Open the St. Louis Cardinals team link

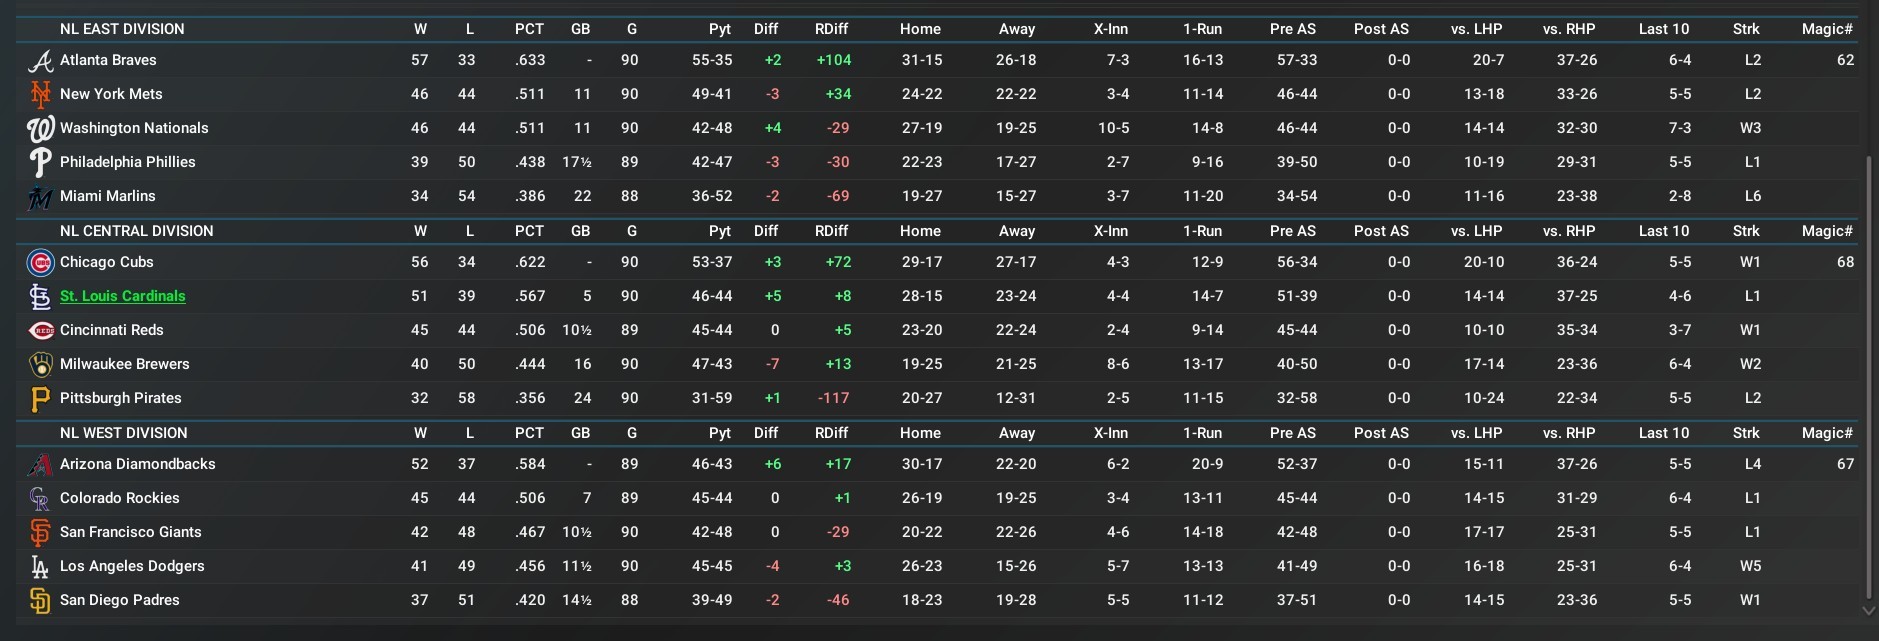tap(122, 296)
